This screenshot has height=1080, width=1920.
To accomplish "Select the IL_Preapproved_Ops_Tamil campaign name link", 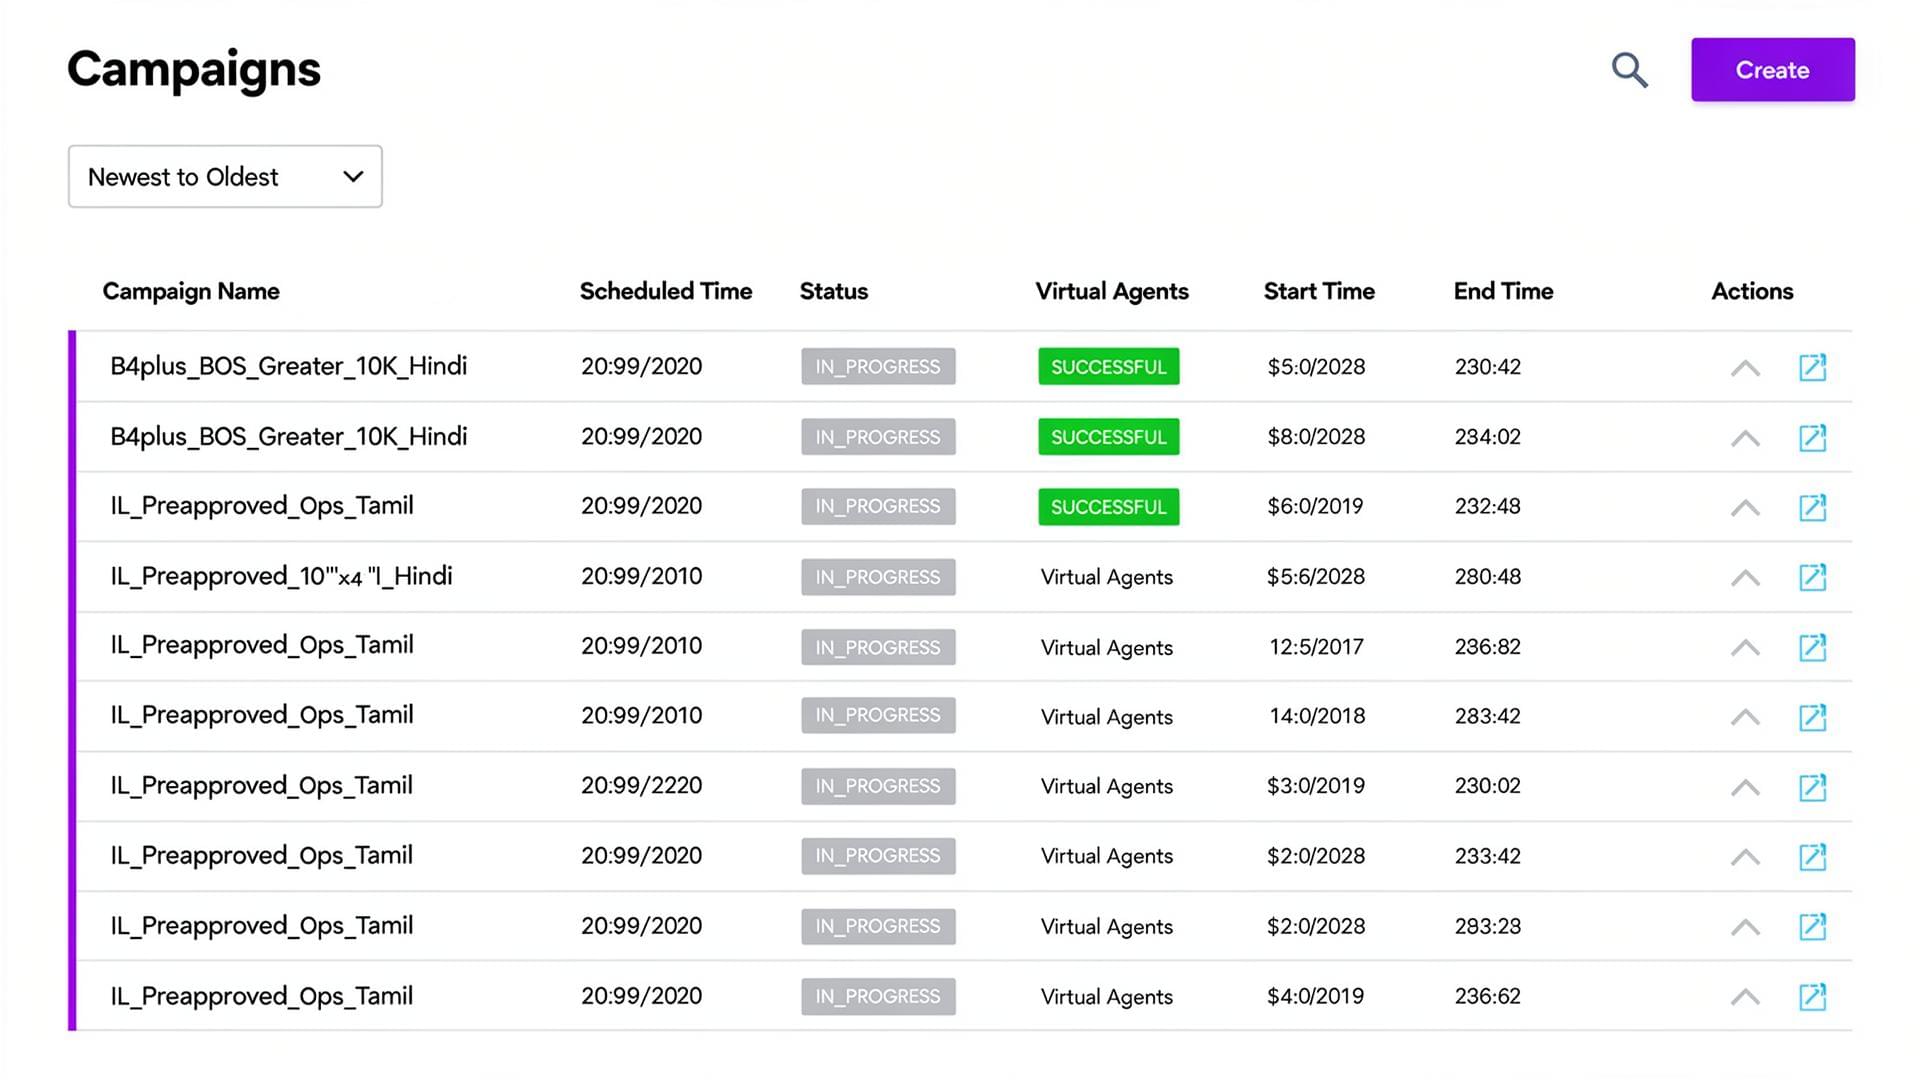I will click(262, 506).
